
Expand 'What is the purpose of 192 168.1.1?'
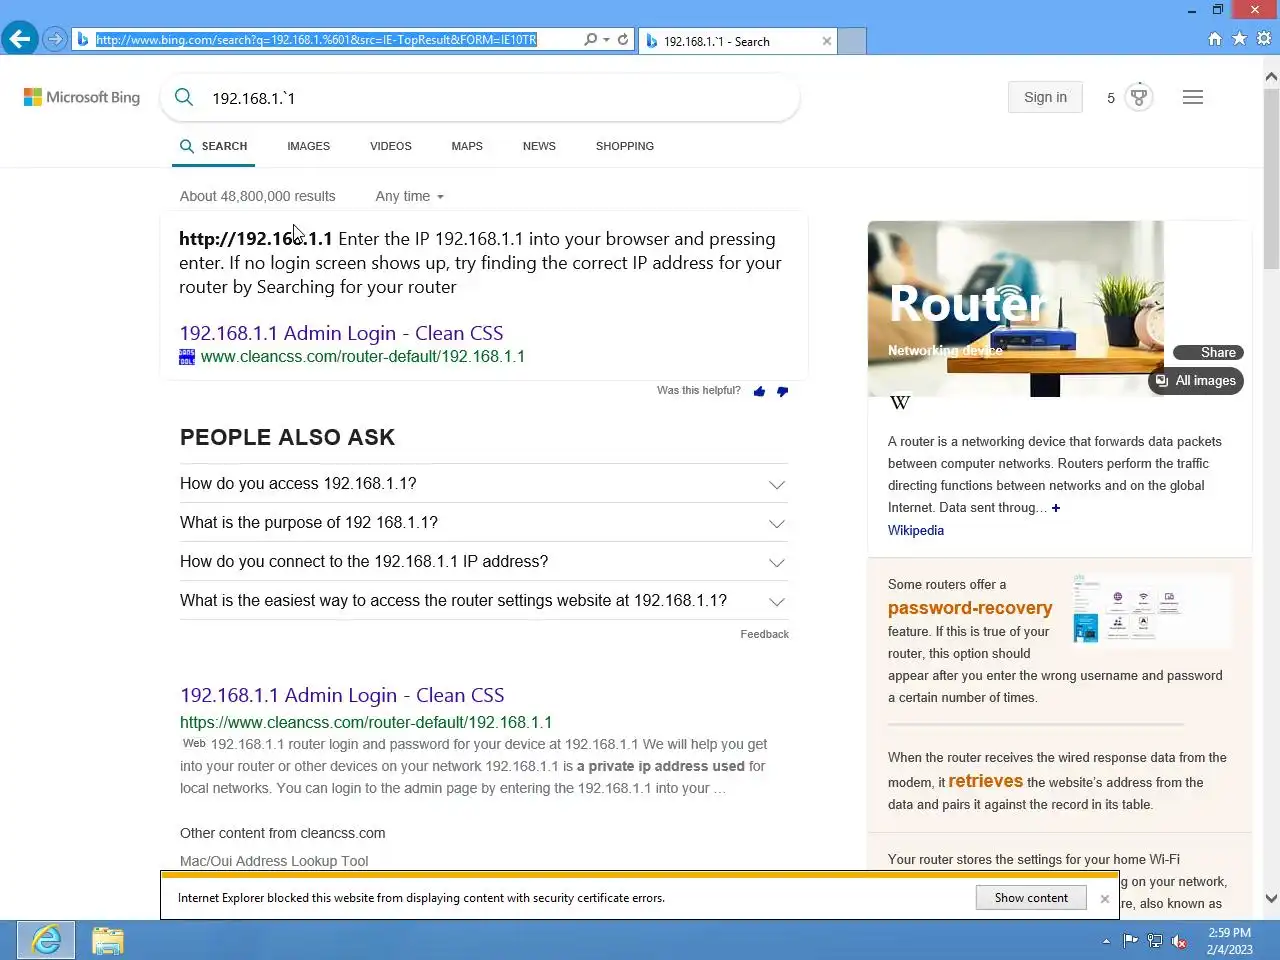tap(484, 522)
